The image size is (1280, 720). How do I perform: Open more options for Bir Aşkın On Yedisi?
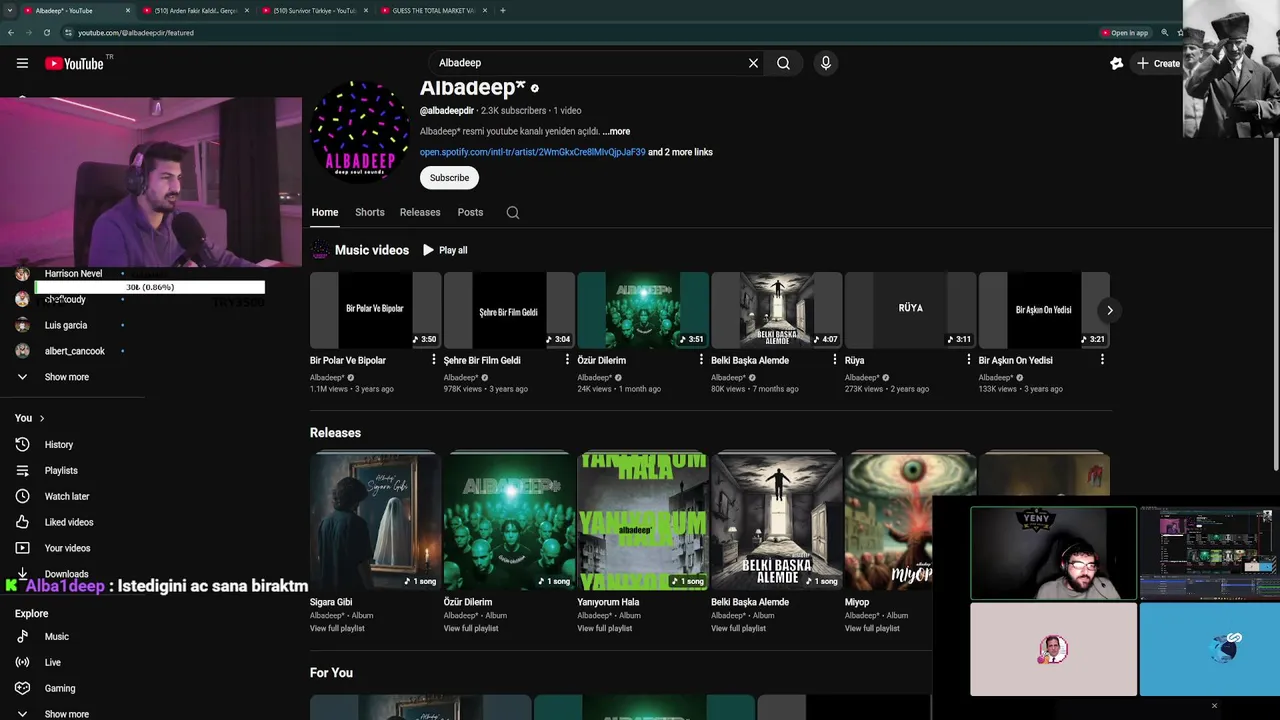point(1102,360)
